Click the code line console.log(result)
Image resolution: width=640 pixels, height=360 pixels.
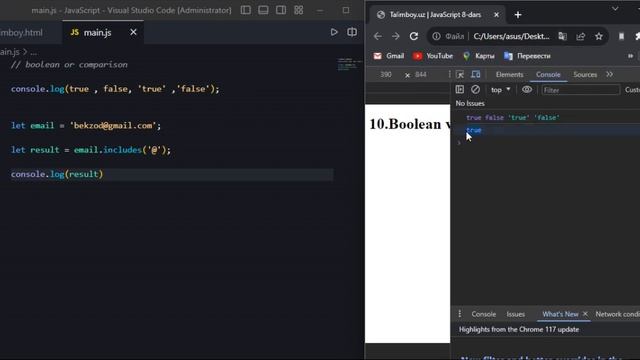[57, 174]
